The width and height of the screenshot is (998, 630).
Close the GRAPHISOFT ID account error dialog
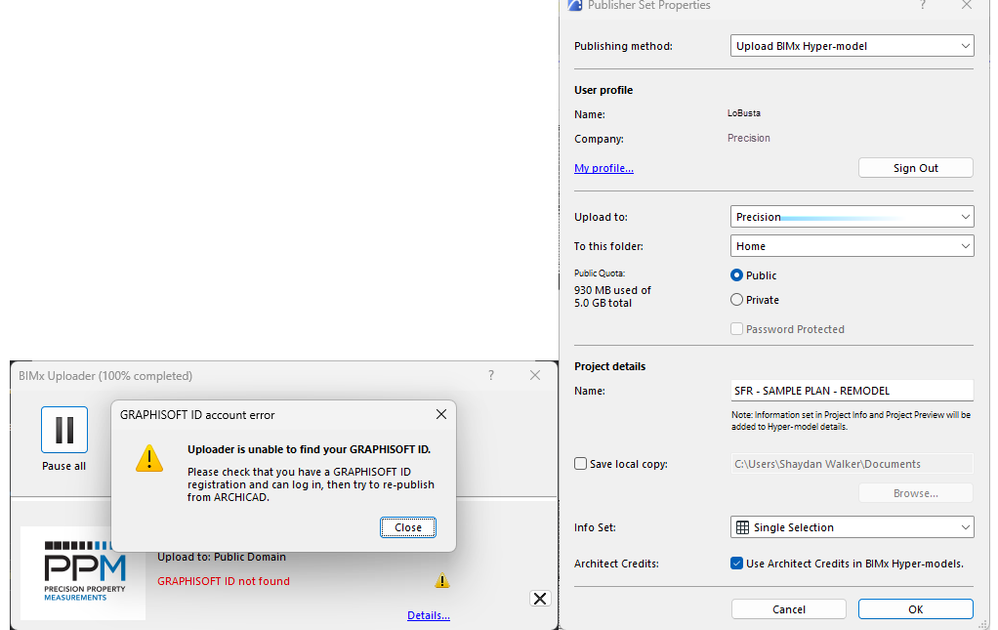(x=408, y=527)
